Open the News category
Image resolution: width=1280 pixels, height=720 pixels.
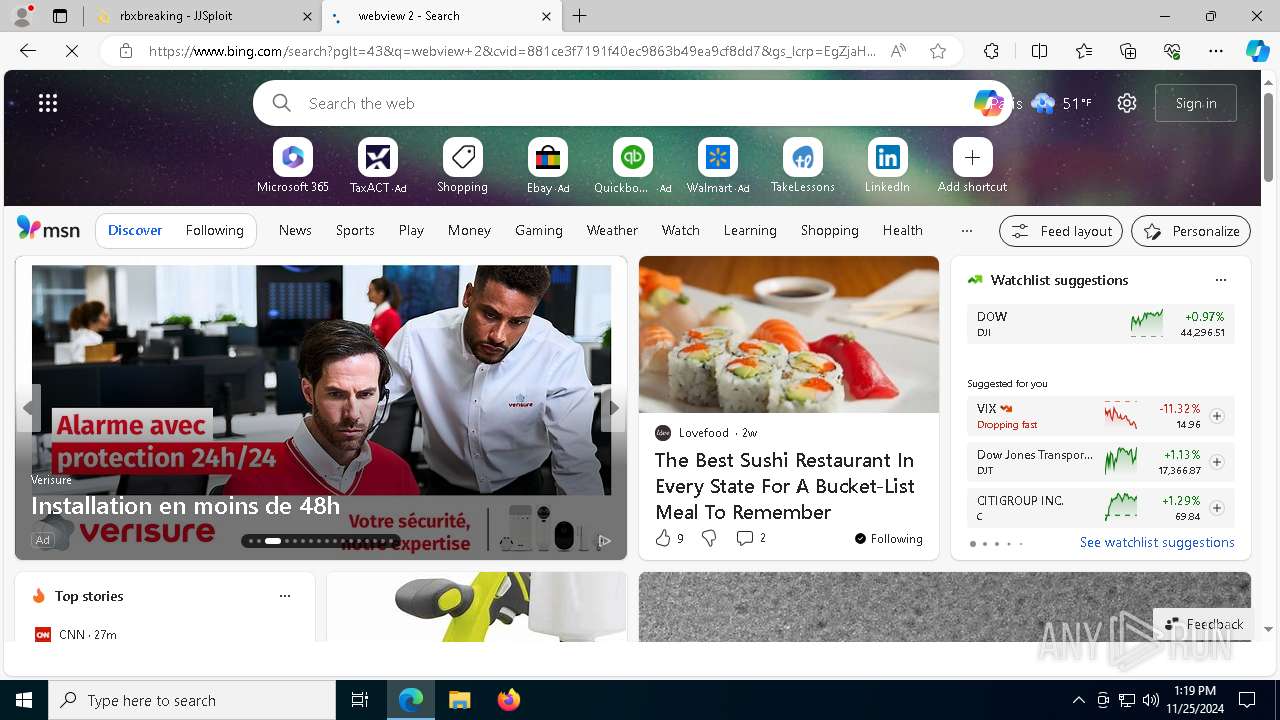click(x=295, y=230)
